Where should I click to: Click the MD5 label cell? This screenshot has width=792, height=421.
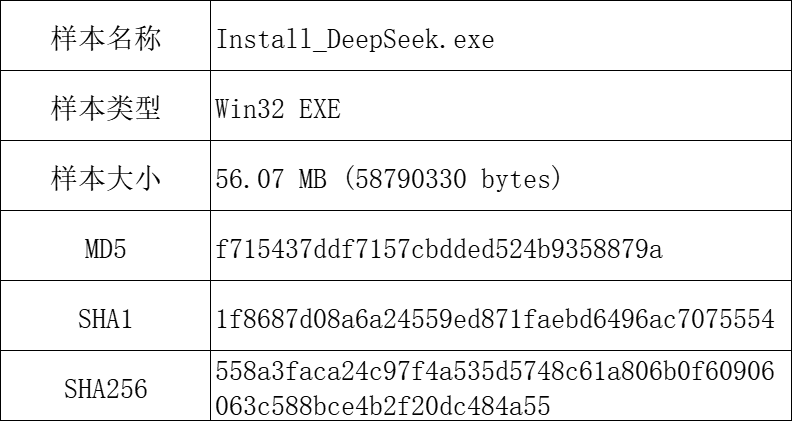pyautogui.click(x=105, y=248)
